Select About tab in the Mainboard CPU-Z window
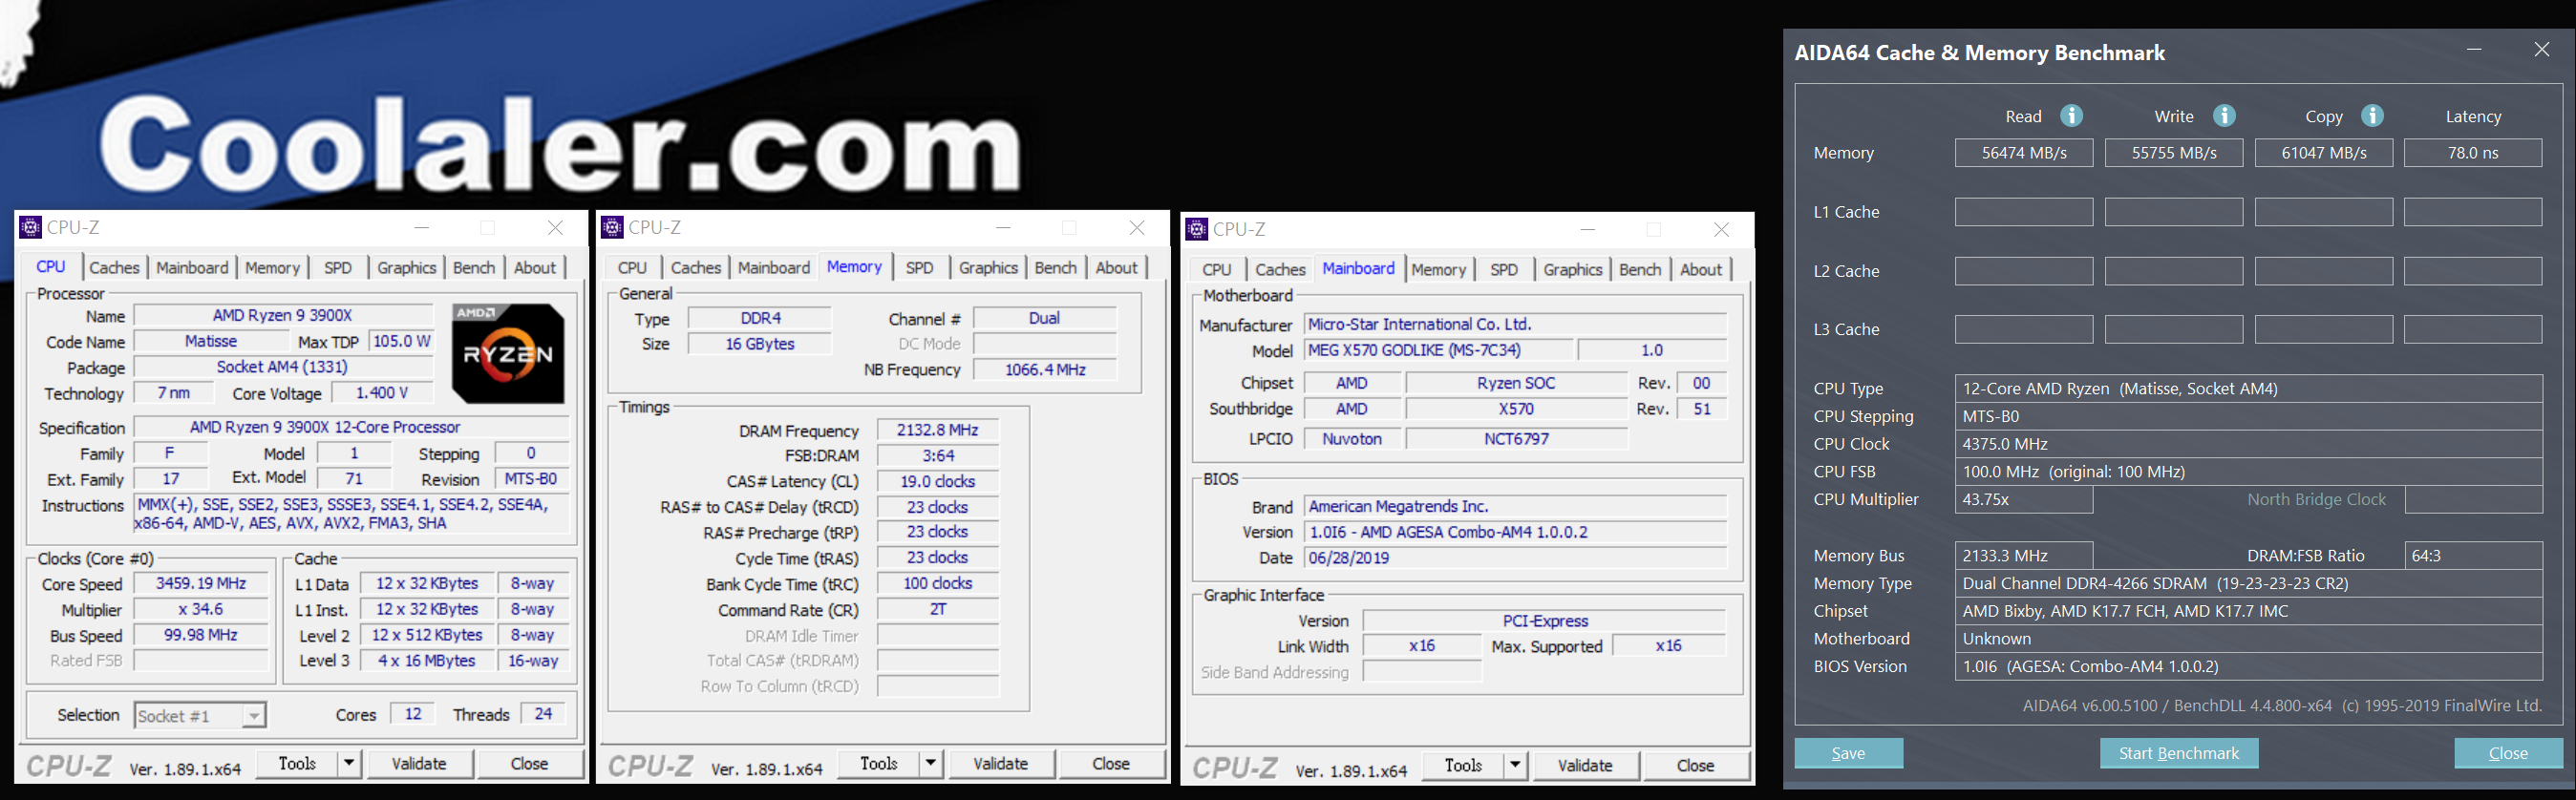Screen dimensions: 2576x800 click(1700, 270)
